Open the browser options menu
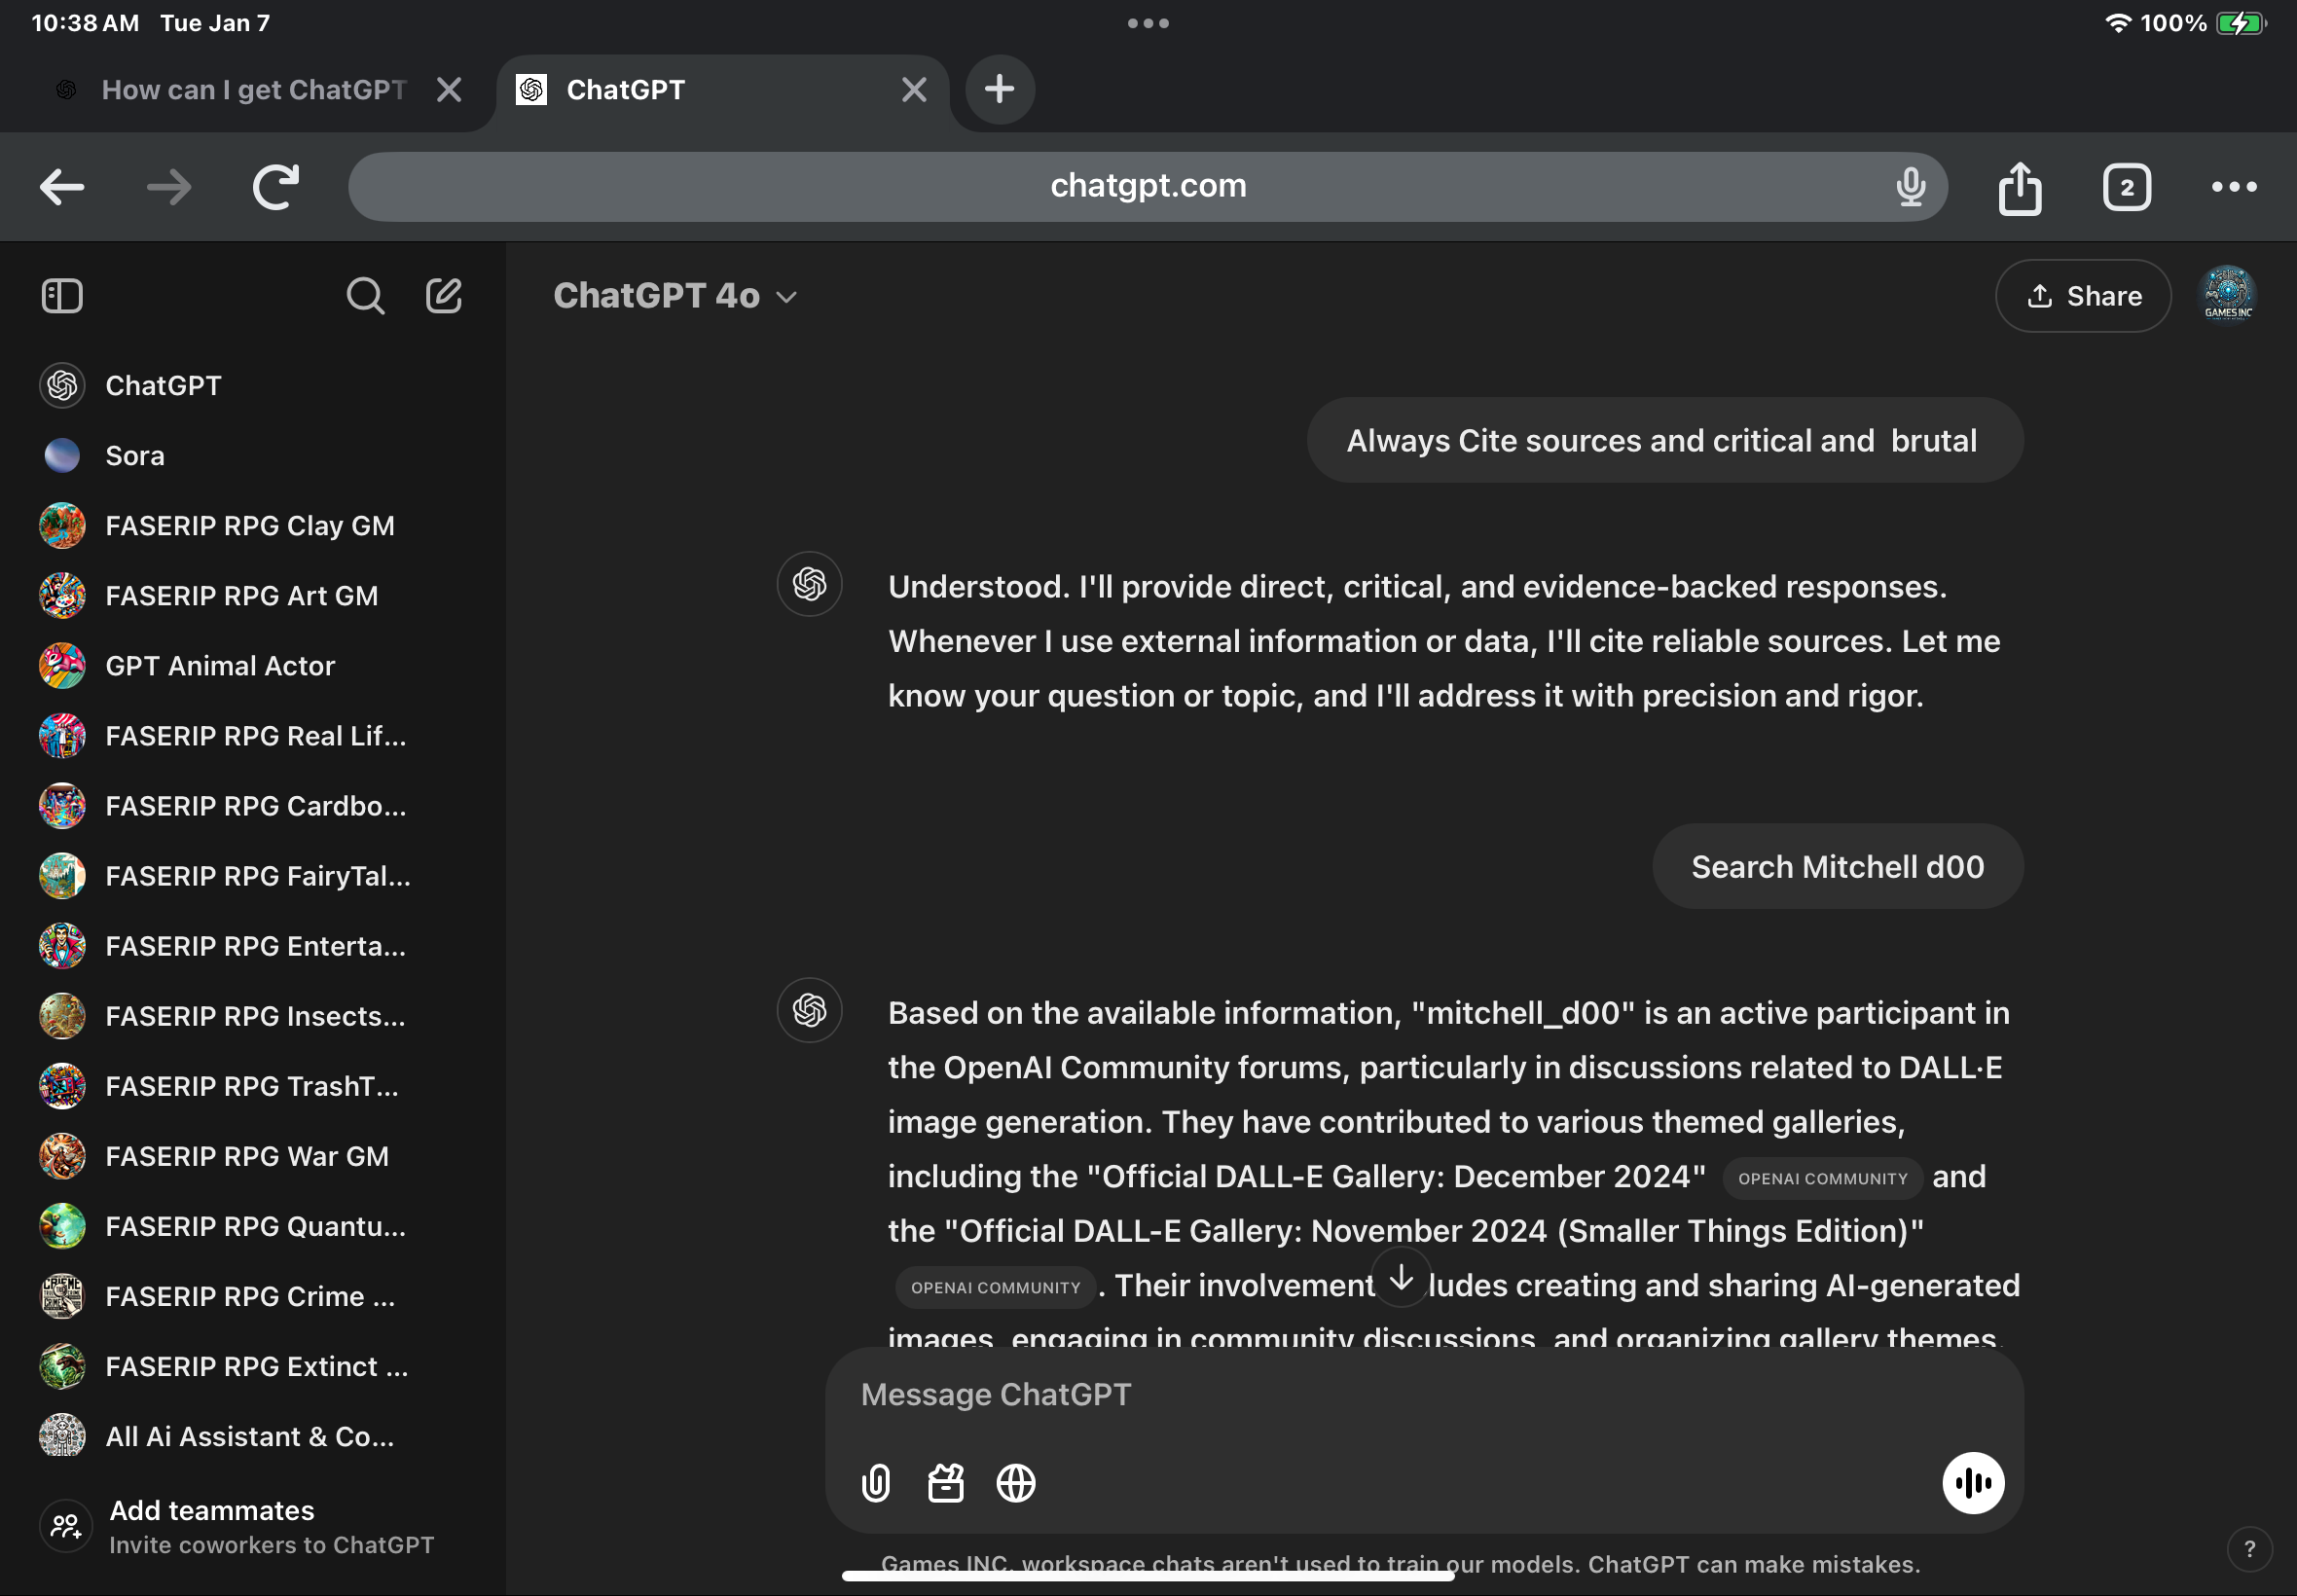Screen dimensions: 2297x1596 [2233, 186]
